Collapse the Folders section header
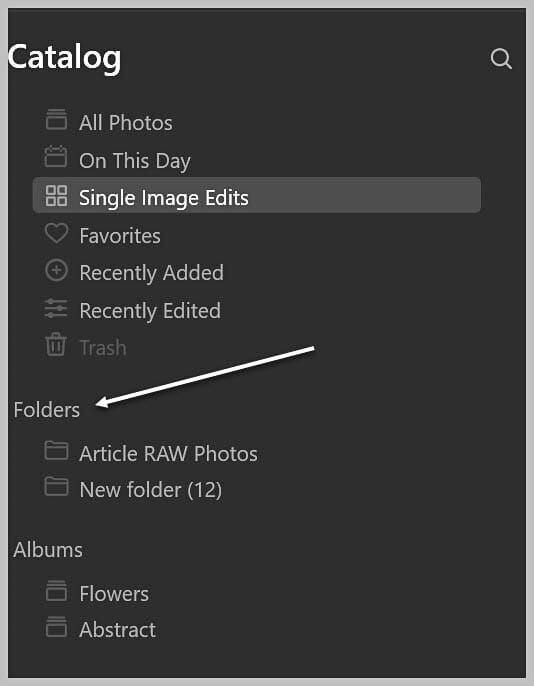 coord(47,410)
